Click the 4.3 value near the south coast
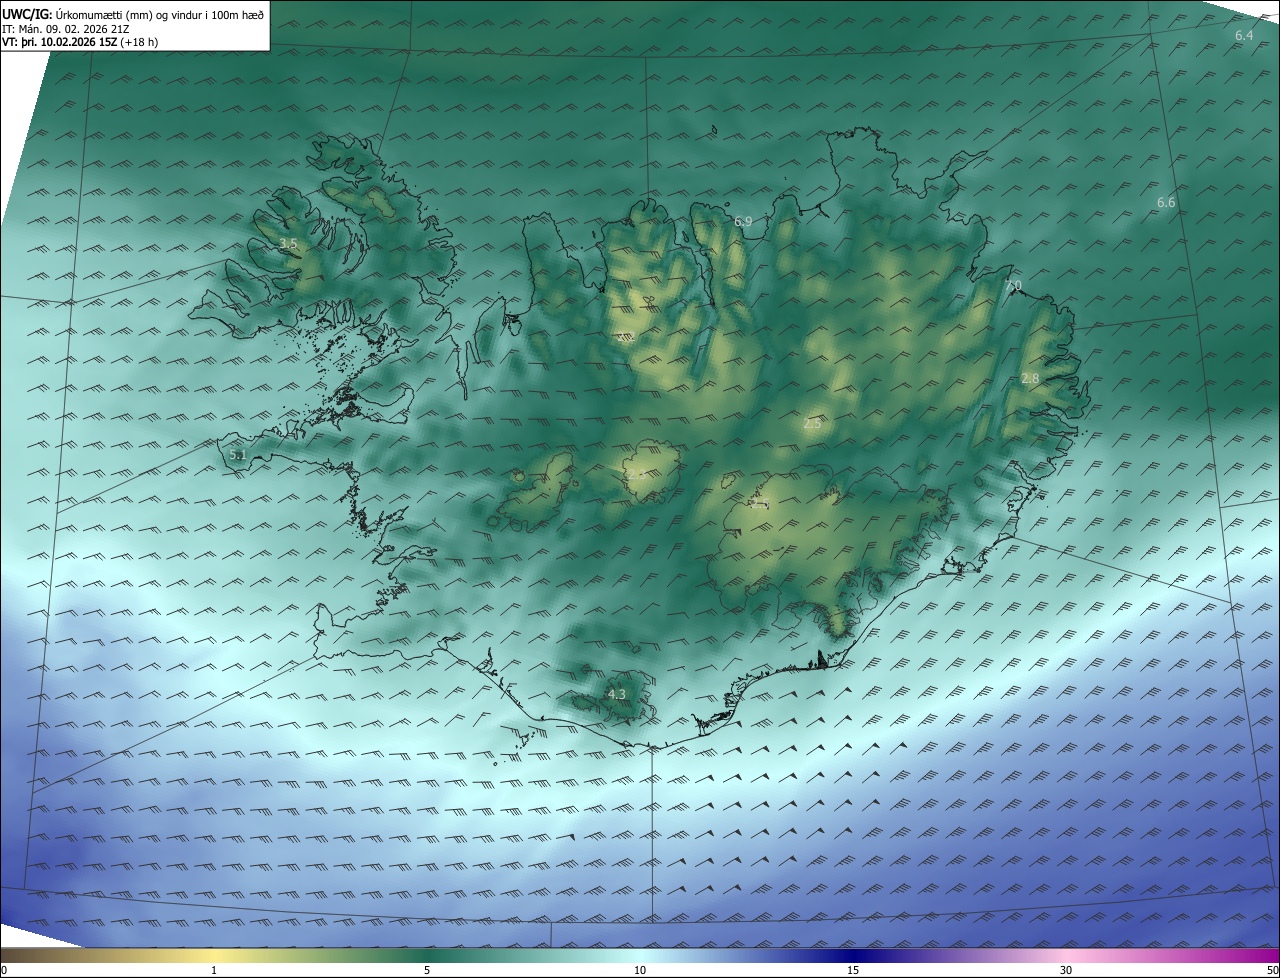1280x978 pixels. (617, 694)
